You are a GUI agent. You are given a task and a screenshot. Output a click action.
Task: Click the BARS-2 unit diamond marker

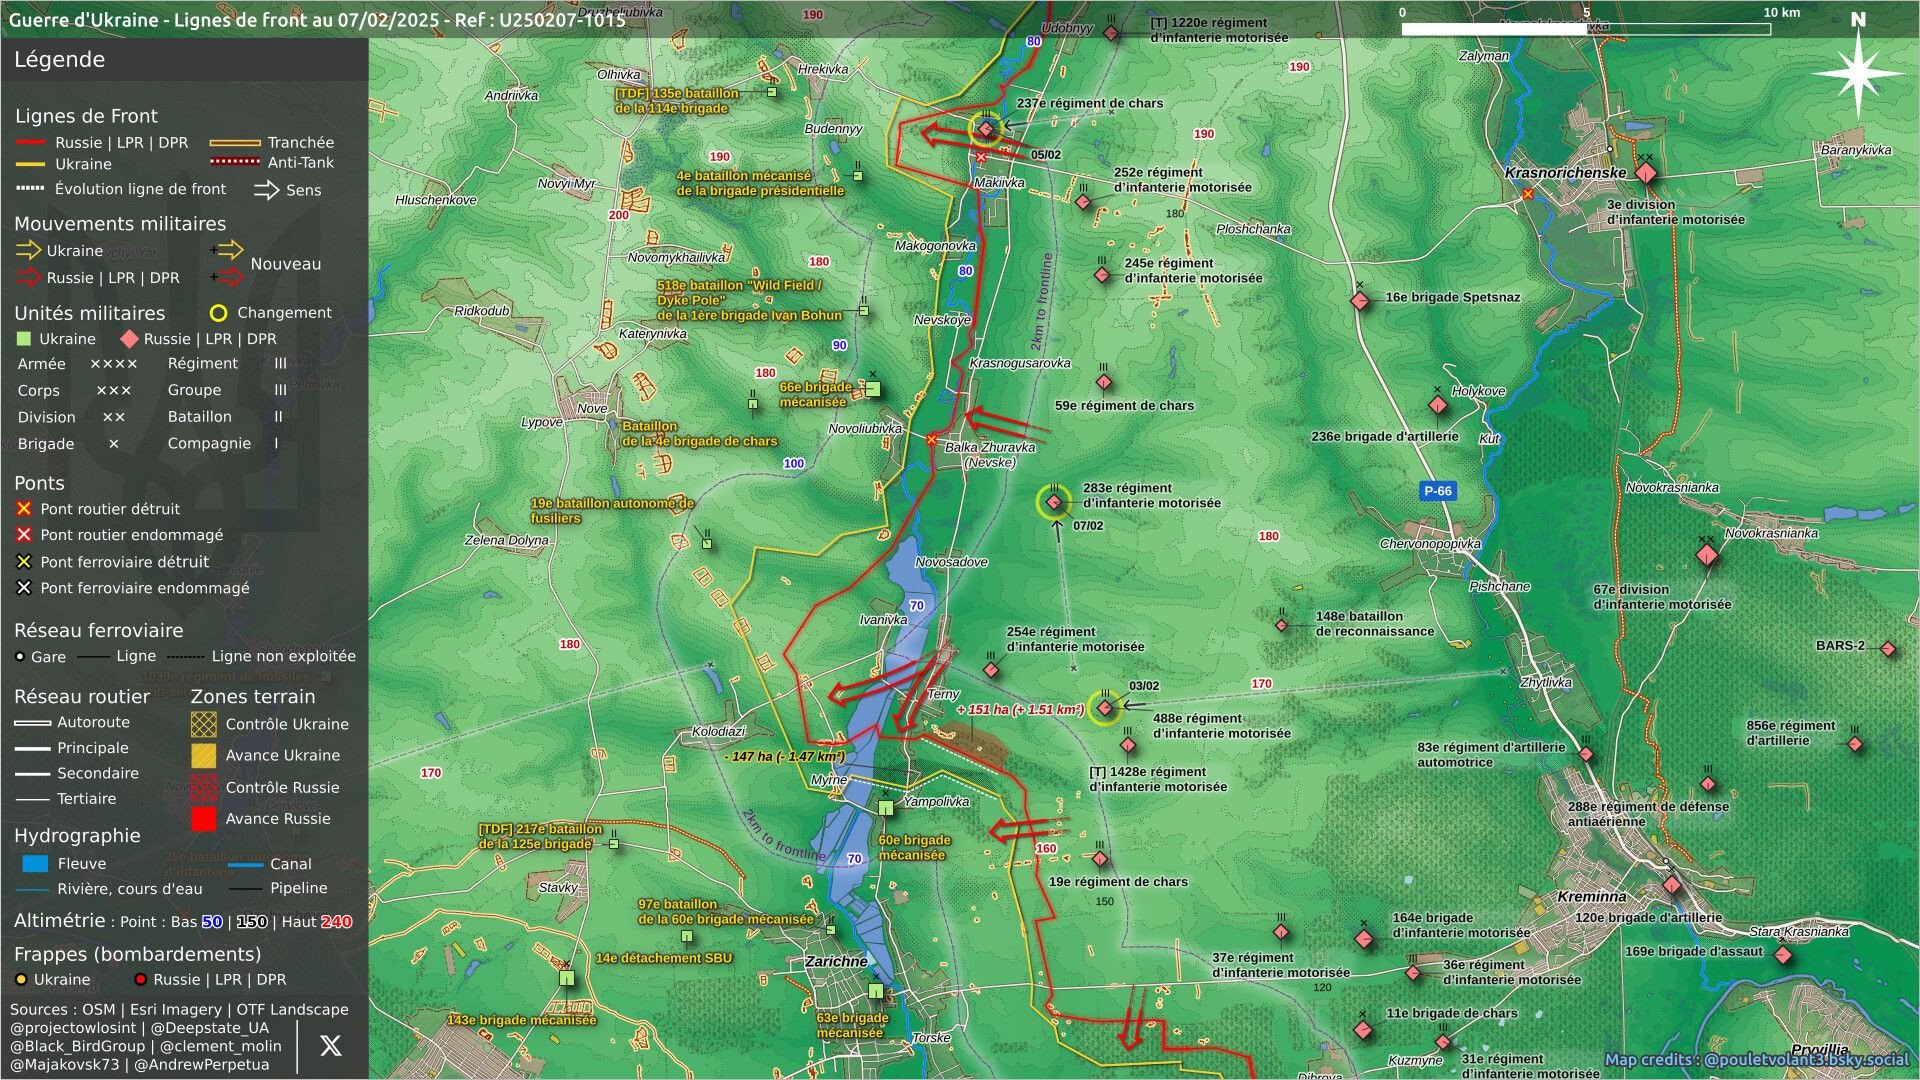(x=1888, y=649)
